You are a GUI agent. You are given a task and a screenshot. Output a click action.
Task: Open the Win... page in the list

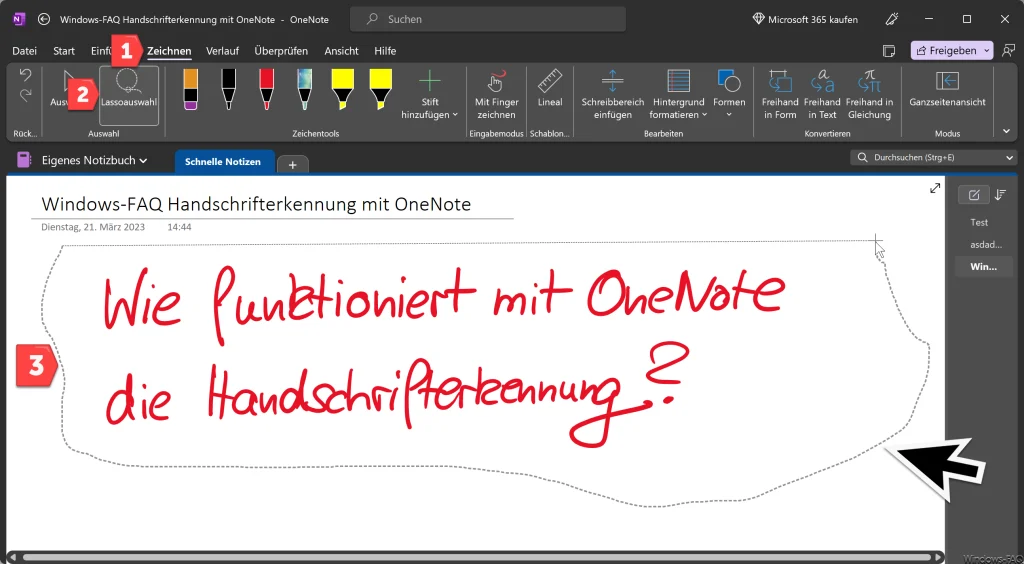tap(985, 266)
